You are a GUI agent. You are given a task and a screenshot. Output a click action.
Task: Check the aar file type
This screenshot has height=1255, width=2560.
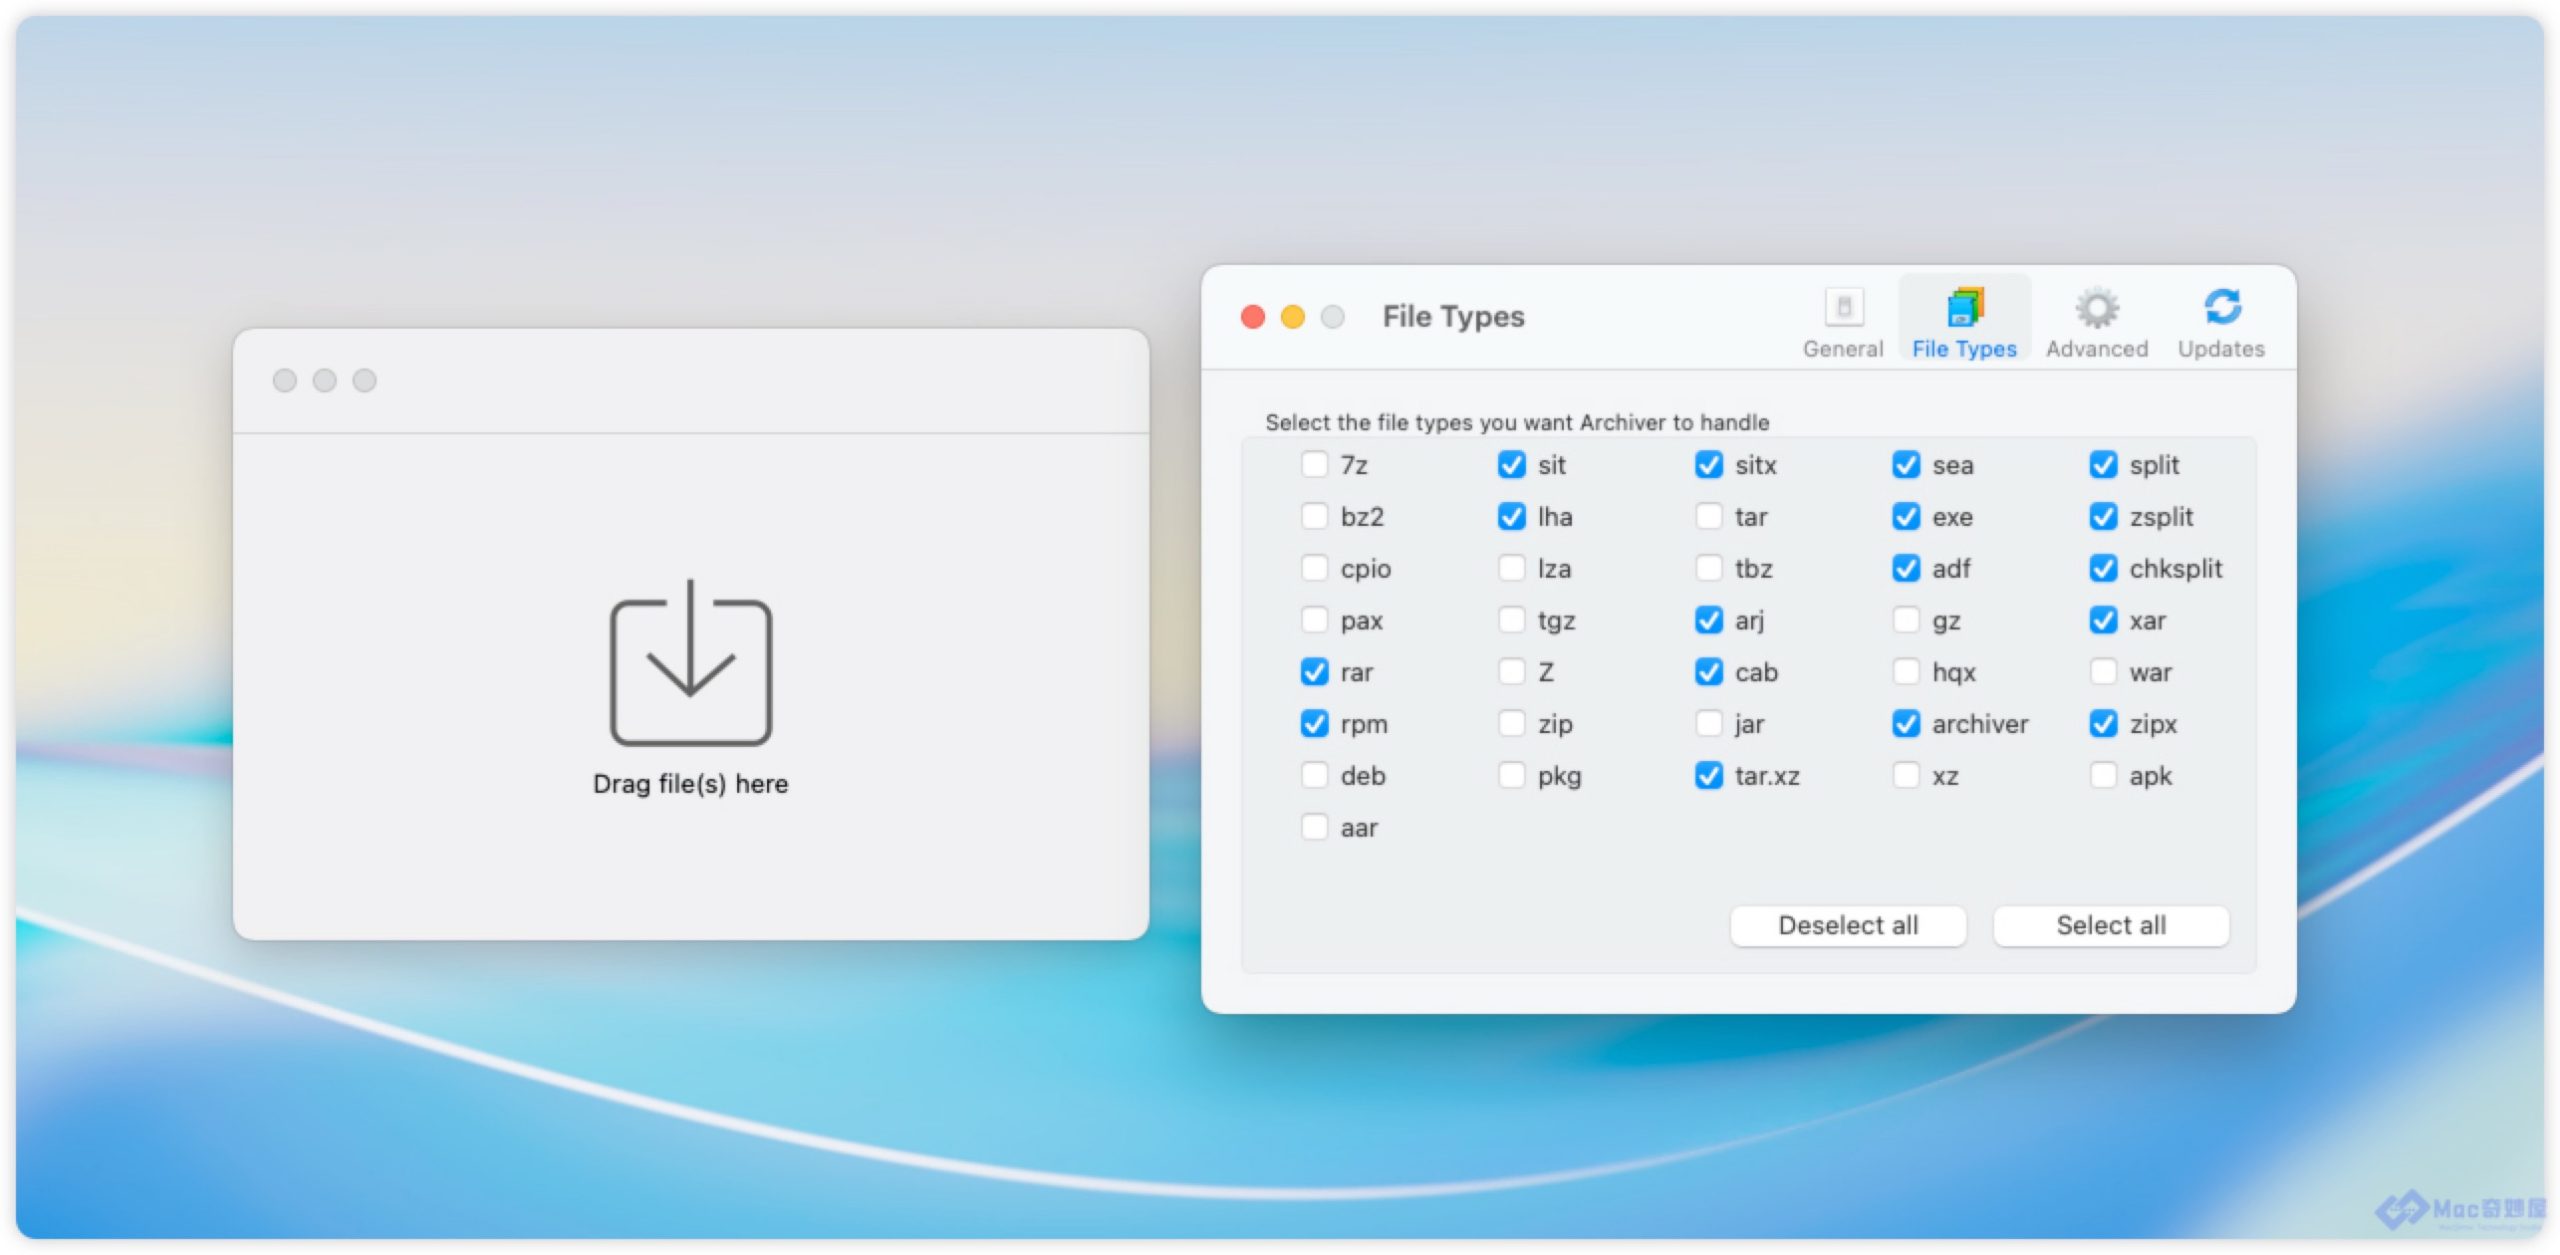(x=1314, y=828)
